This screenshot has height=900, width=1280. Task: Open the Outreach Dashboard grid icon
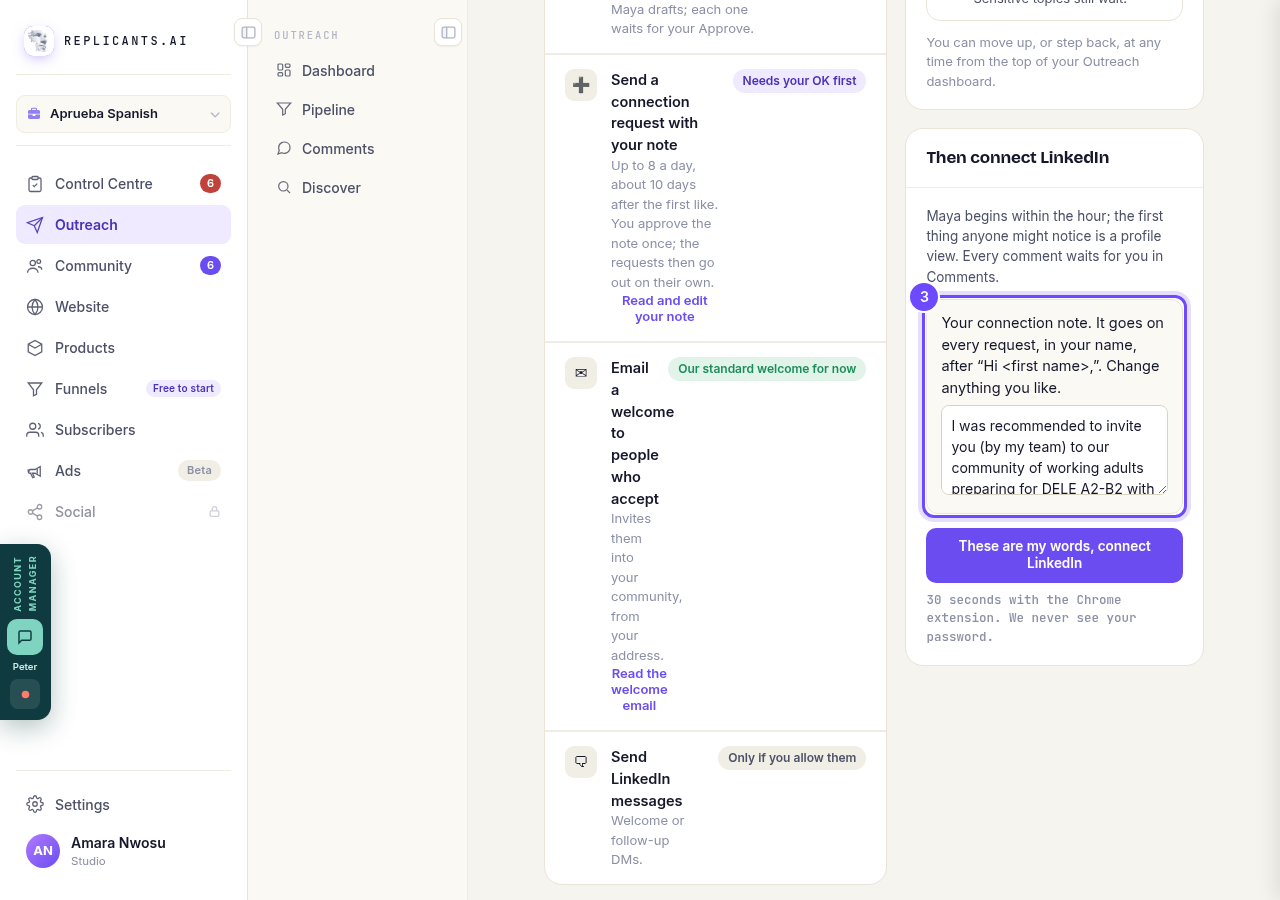[284, 71]
